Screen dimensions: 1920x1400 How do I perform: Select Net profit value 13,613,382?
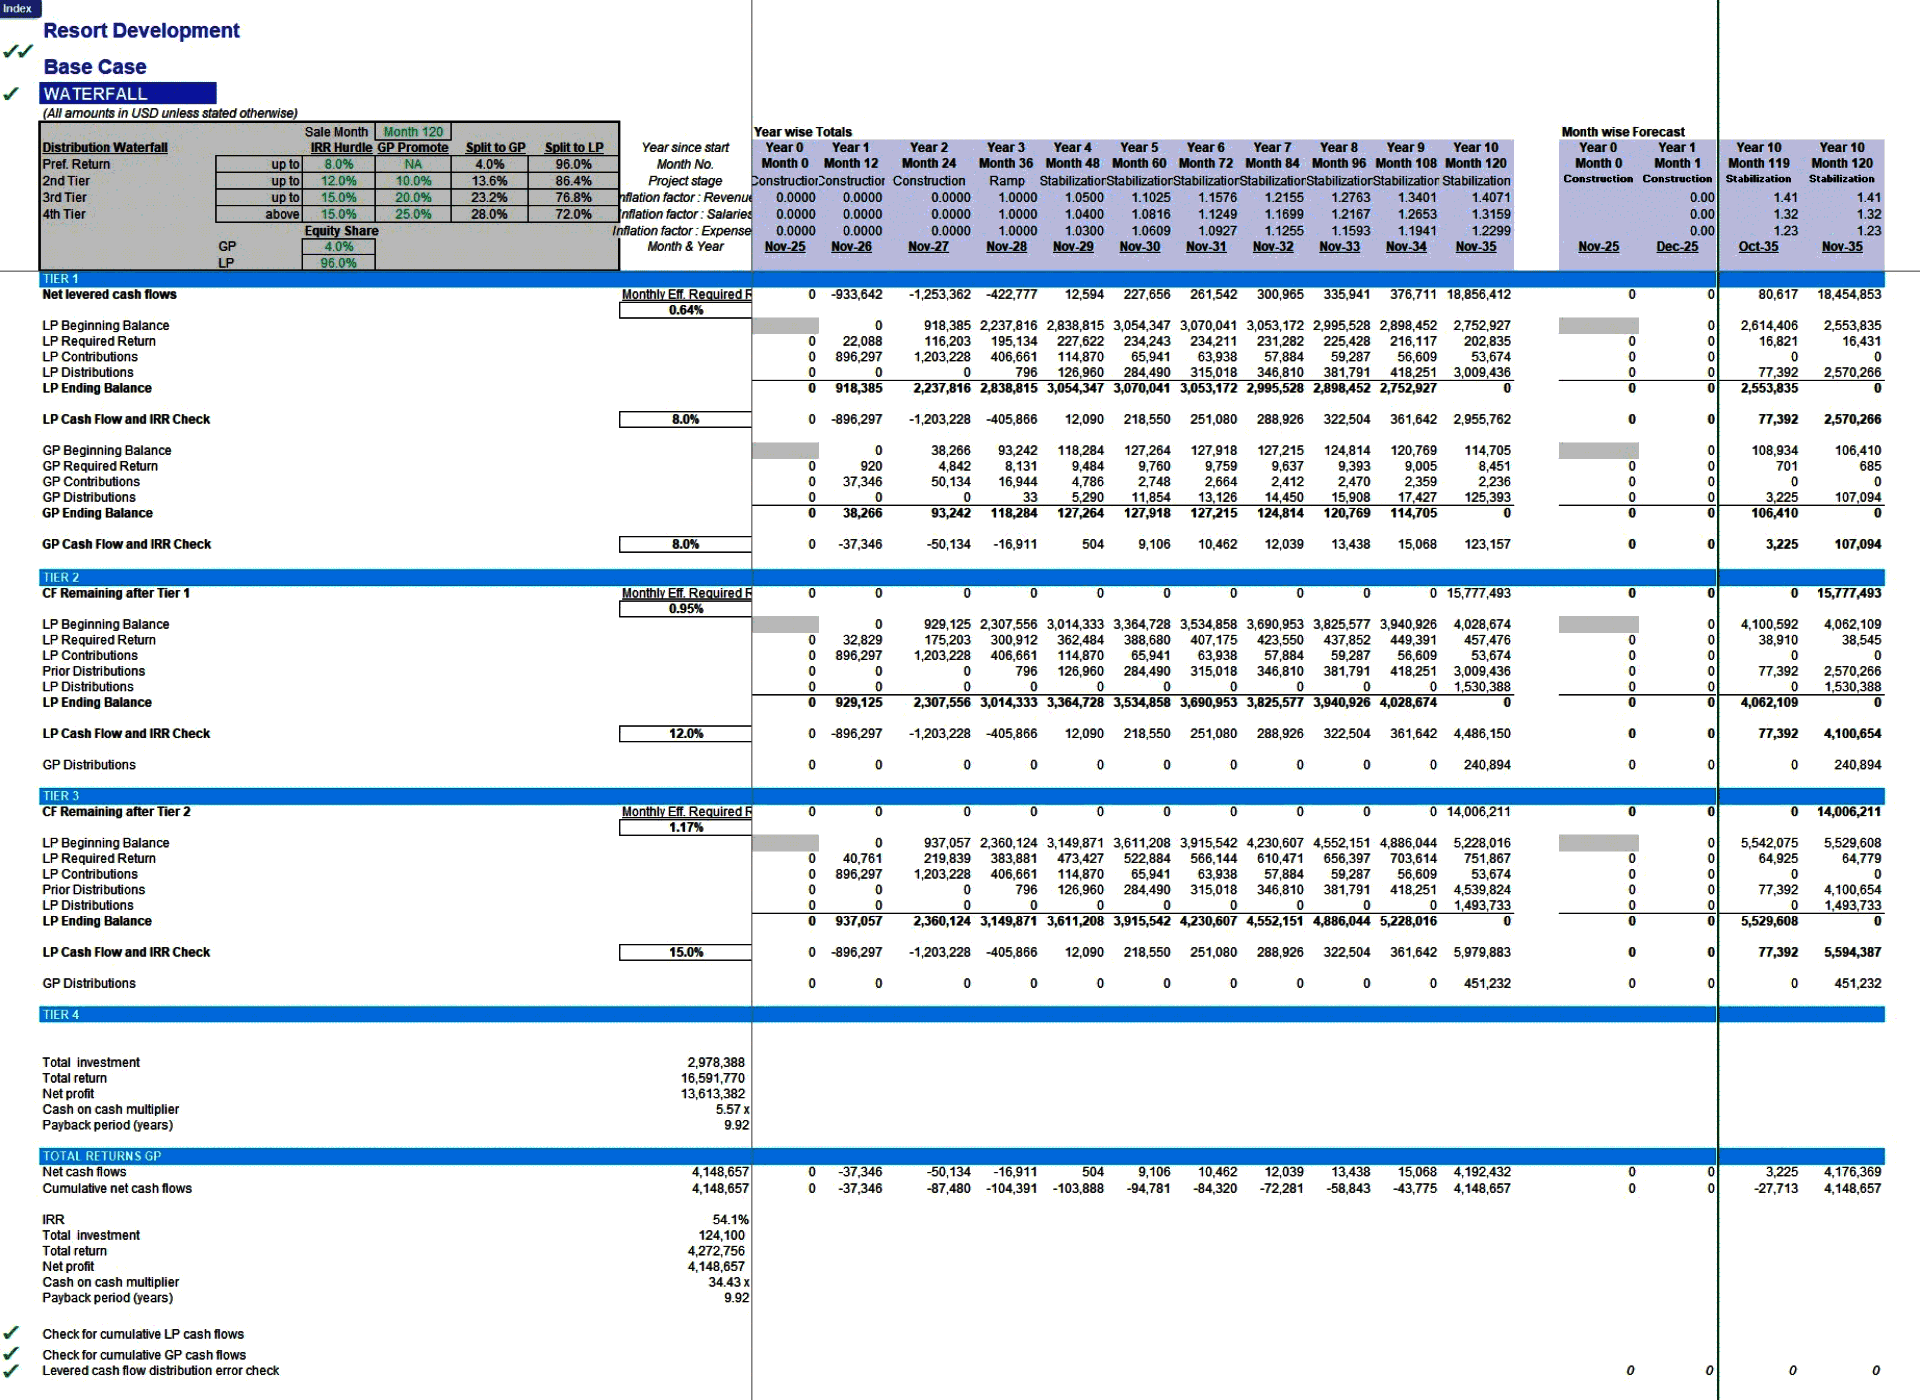coord(713,1094)
